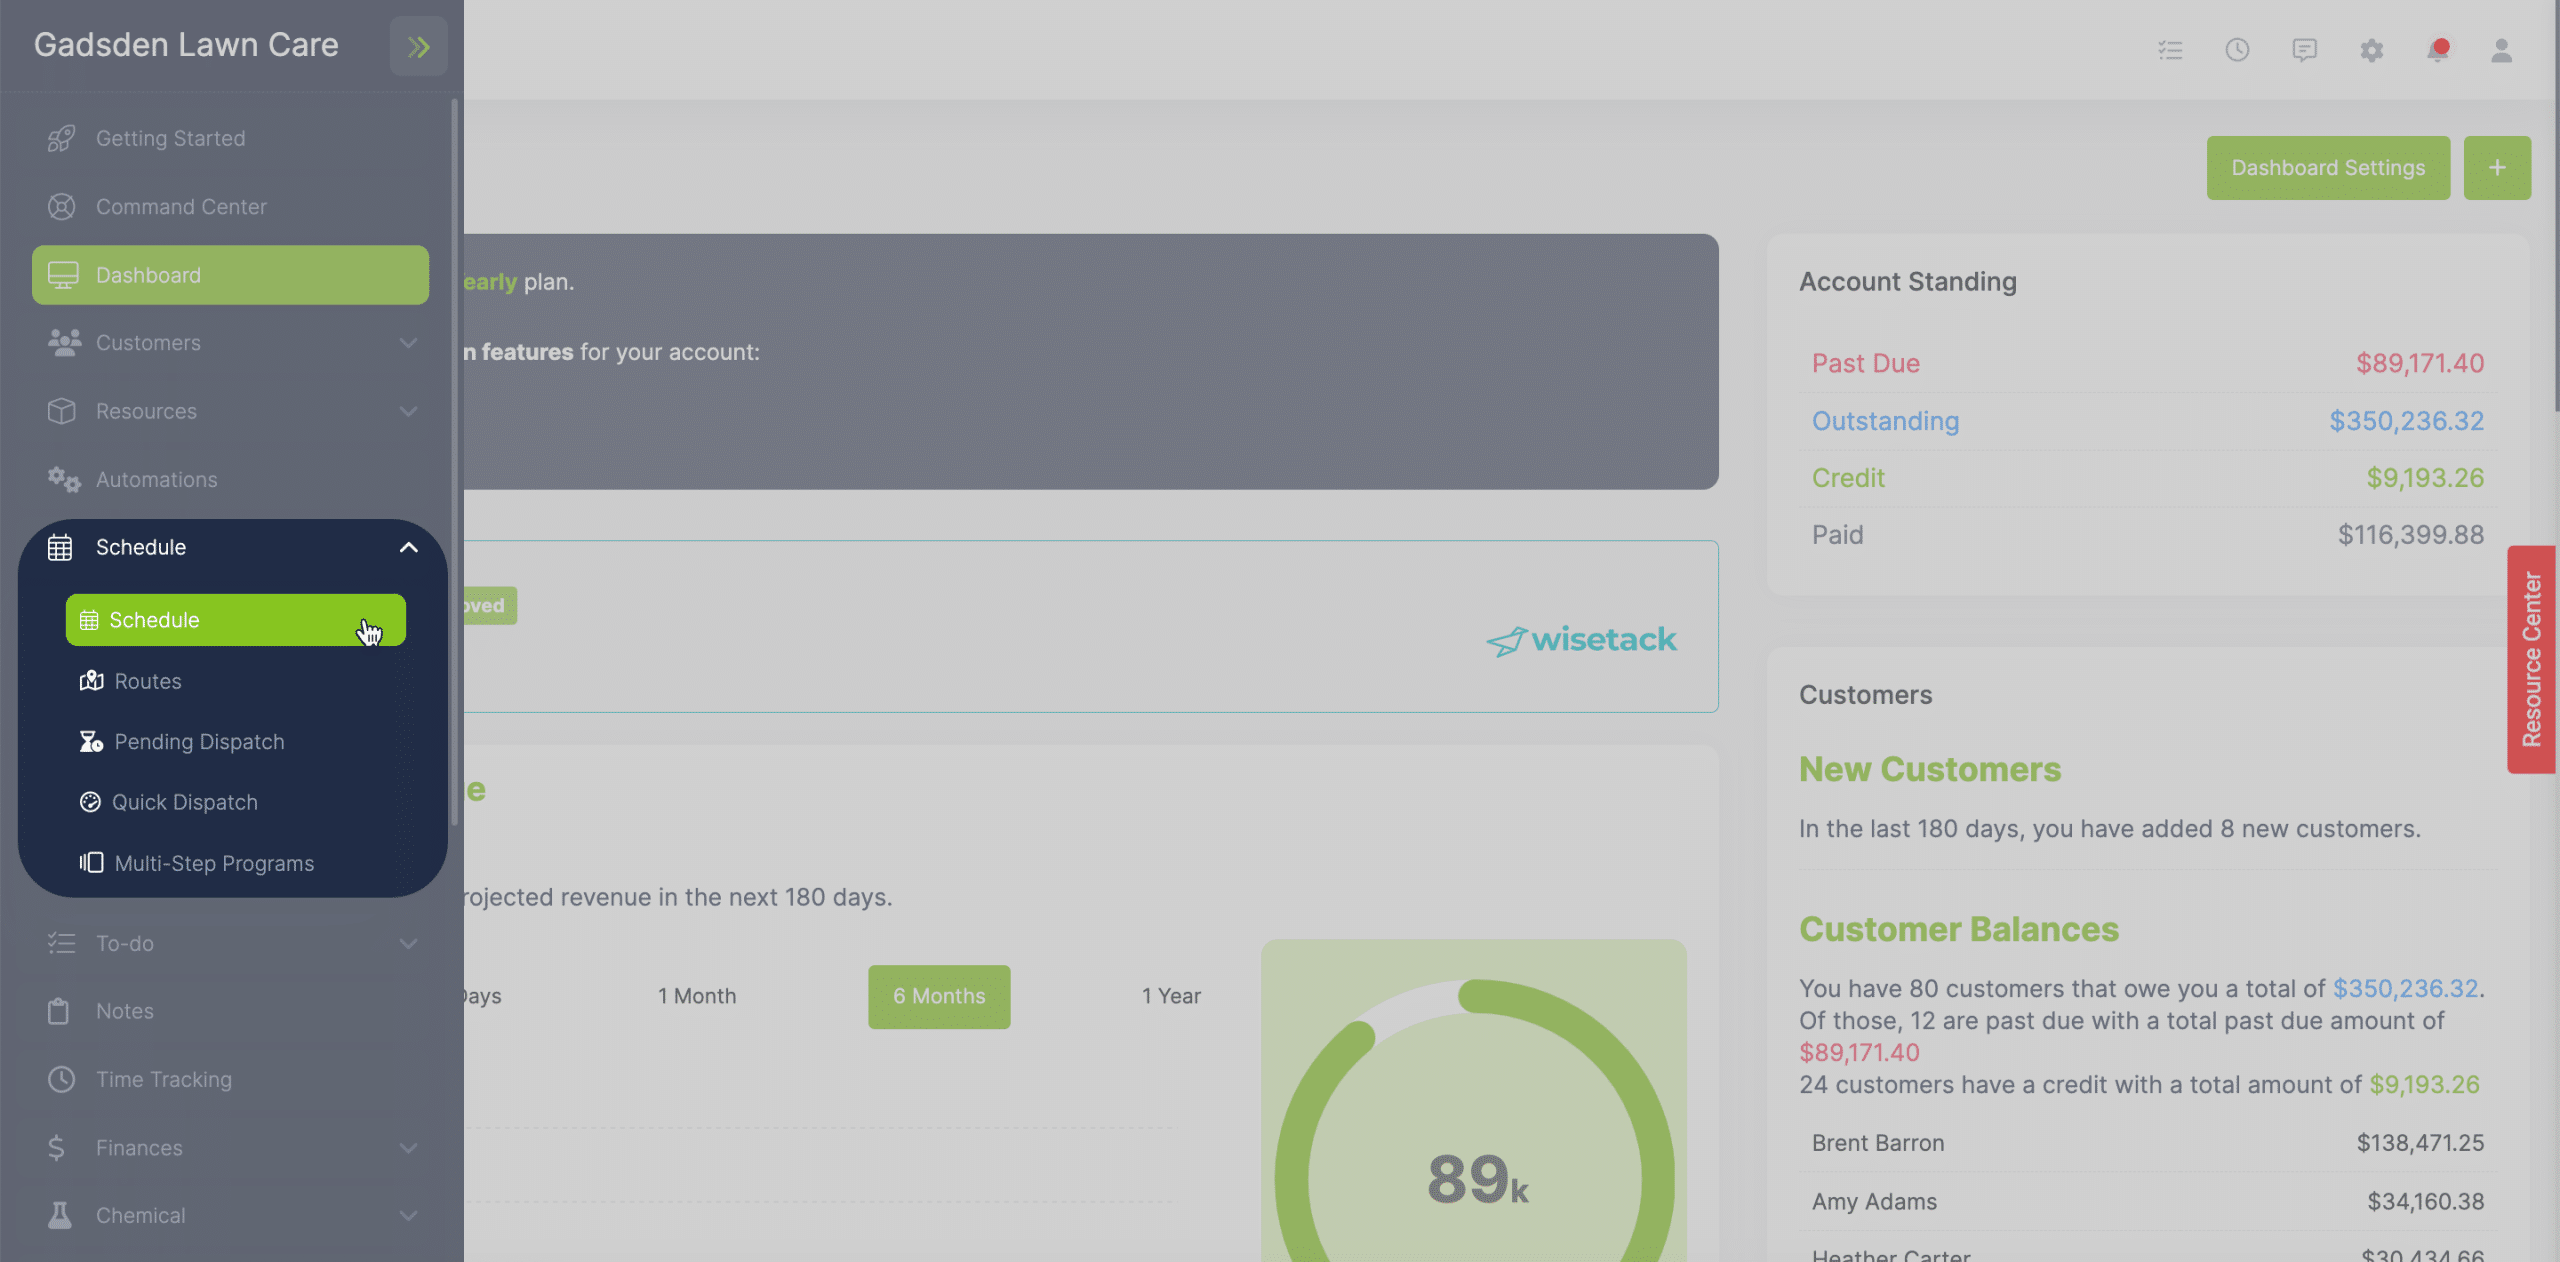Open the clock icon in top bar
The image size is (2560, 1262).
(2237, 50)
